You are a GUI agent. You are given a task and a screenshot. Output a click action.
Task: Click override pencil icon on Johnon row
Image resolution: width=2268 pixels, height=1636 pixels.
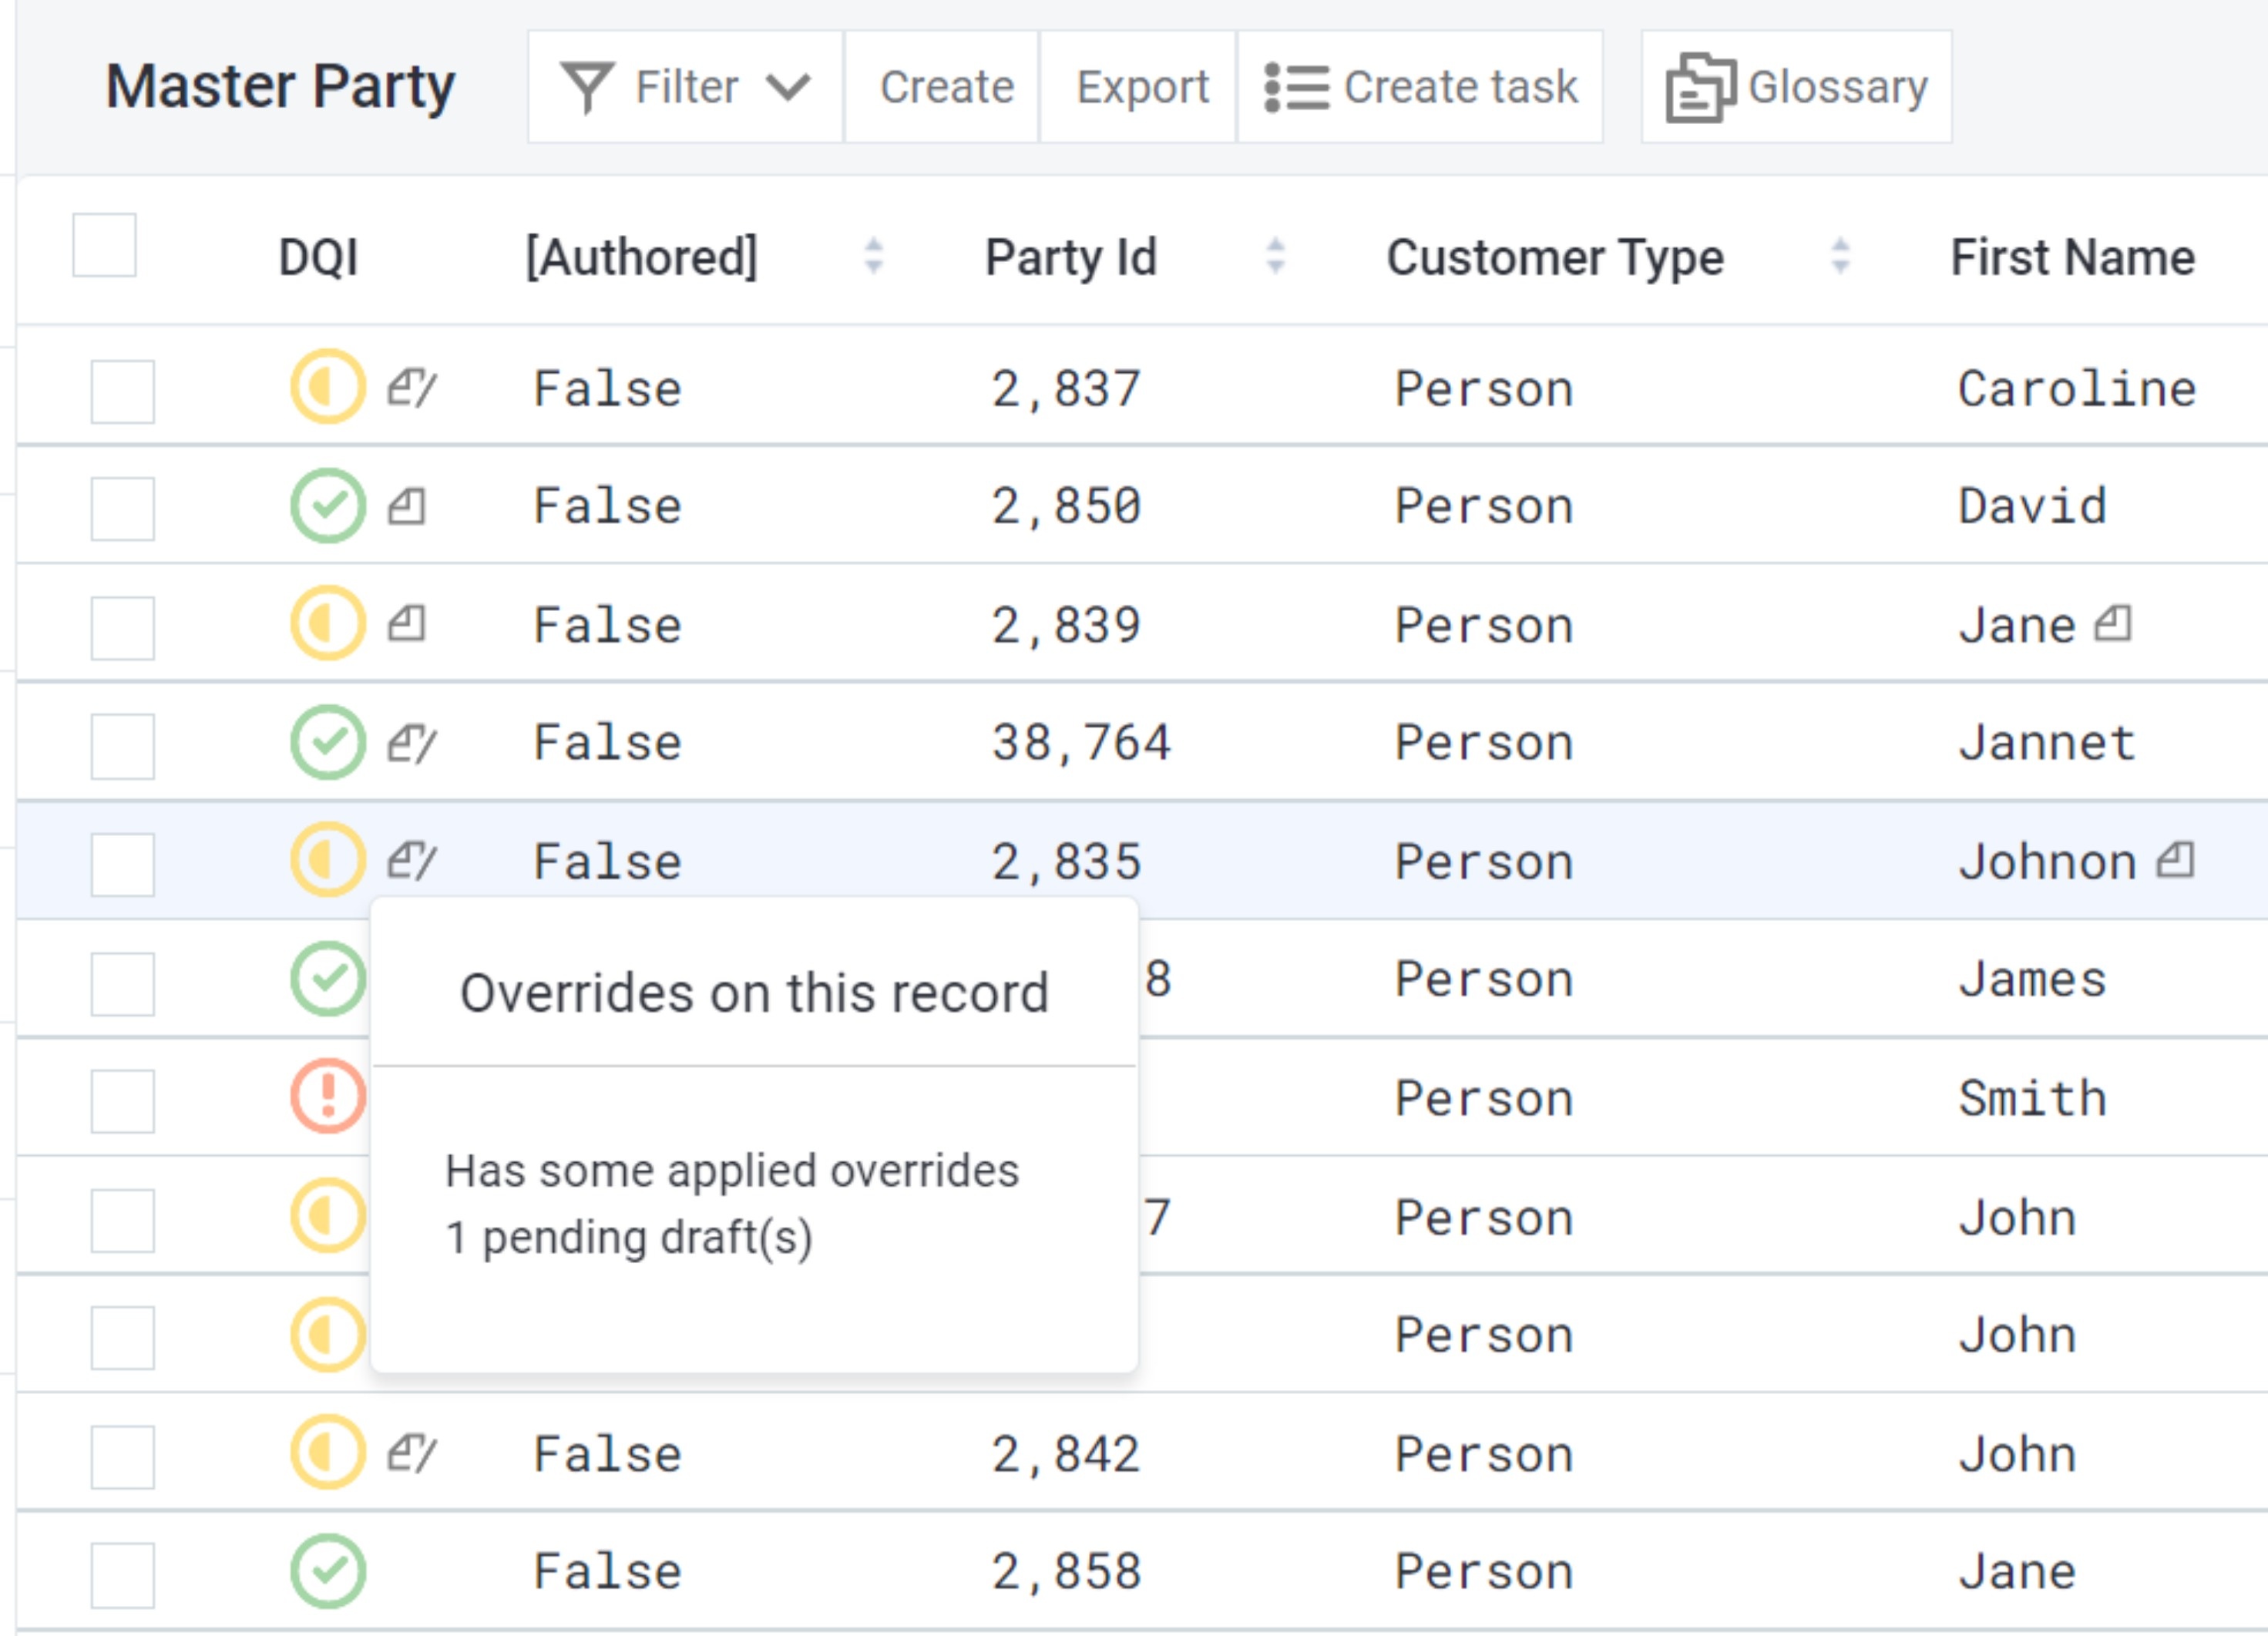tap(411, 860)
